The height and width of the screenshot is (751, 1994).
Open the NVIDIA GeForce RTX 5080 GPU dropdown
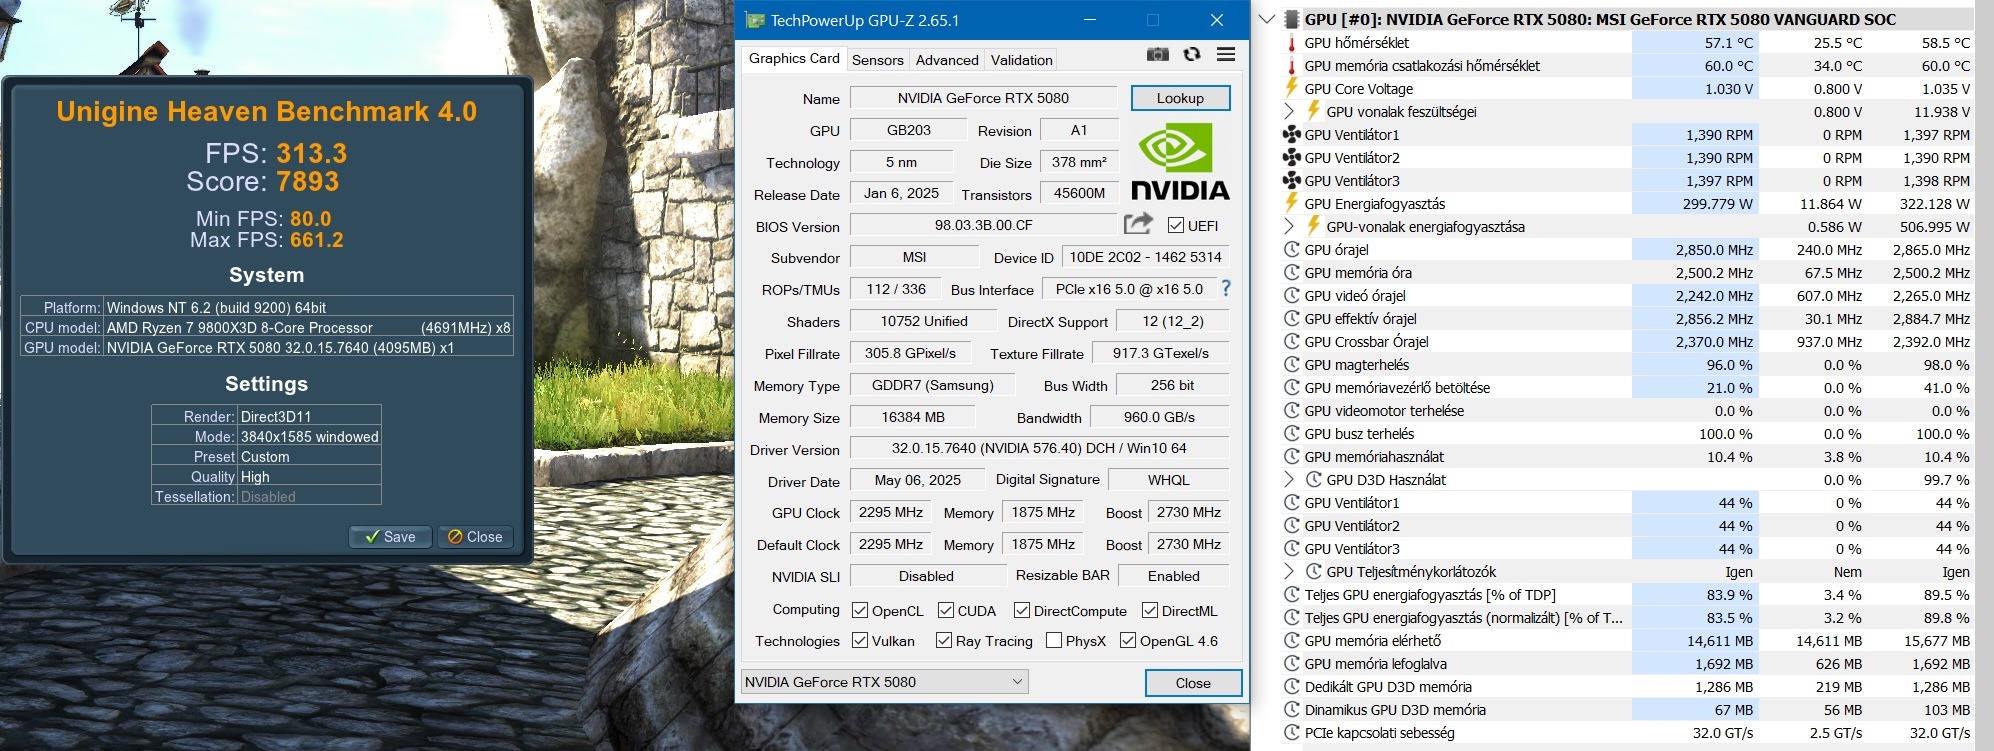[884, 682]
